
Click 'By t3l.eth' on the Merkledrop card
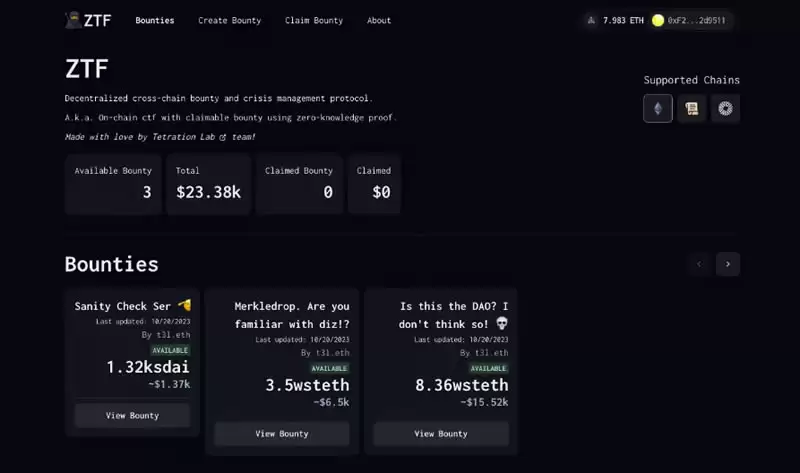[325, 353]
